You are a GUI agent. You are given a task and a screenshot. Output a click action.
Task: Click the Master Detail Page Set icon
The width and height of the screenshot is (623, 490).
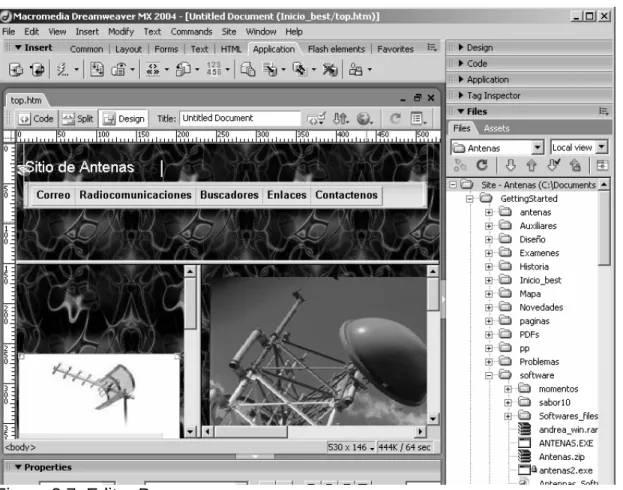point(248,70)
